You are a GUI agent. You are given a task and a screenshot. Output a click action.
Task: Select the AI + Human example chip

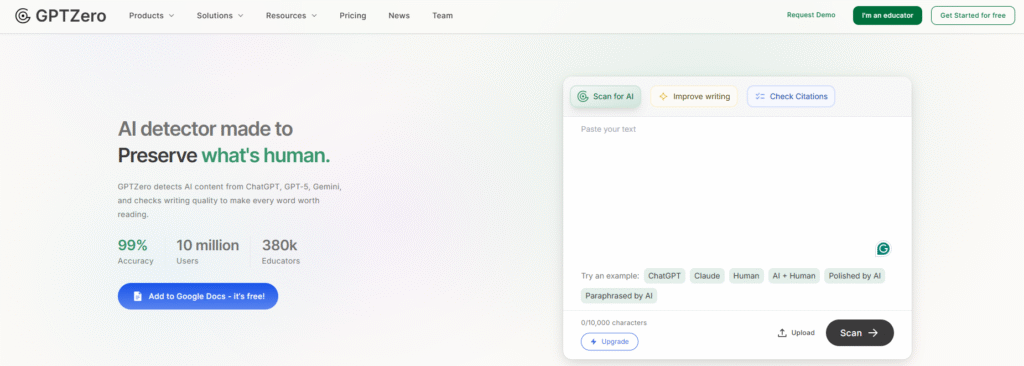click(x=793, y=276)
